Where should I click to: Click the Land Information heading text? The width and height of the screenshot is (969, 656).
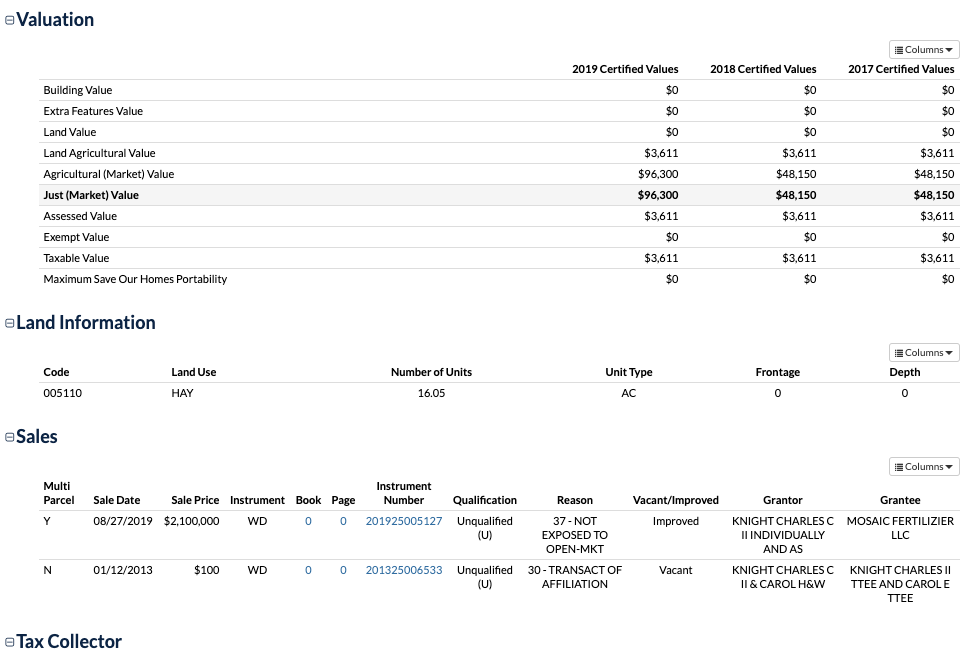[x=86, y=323]
